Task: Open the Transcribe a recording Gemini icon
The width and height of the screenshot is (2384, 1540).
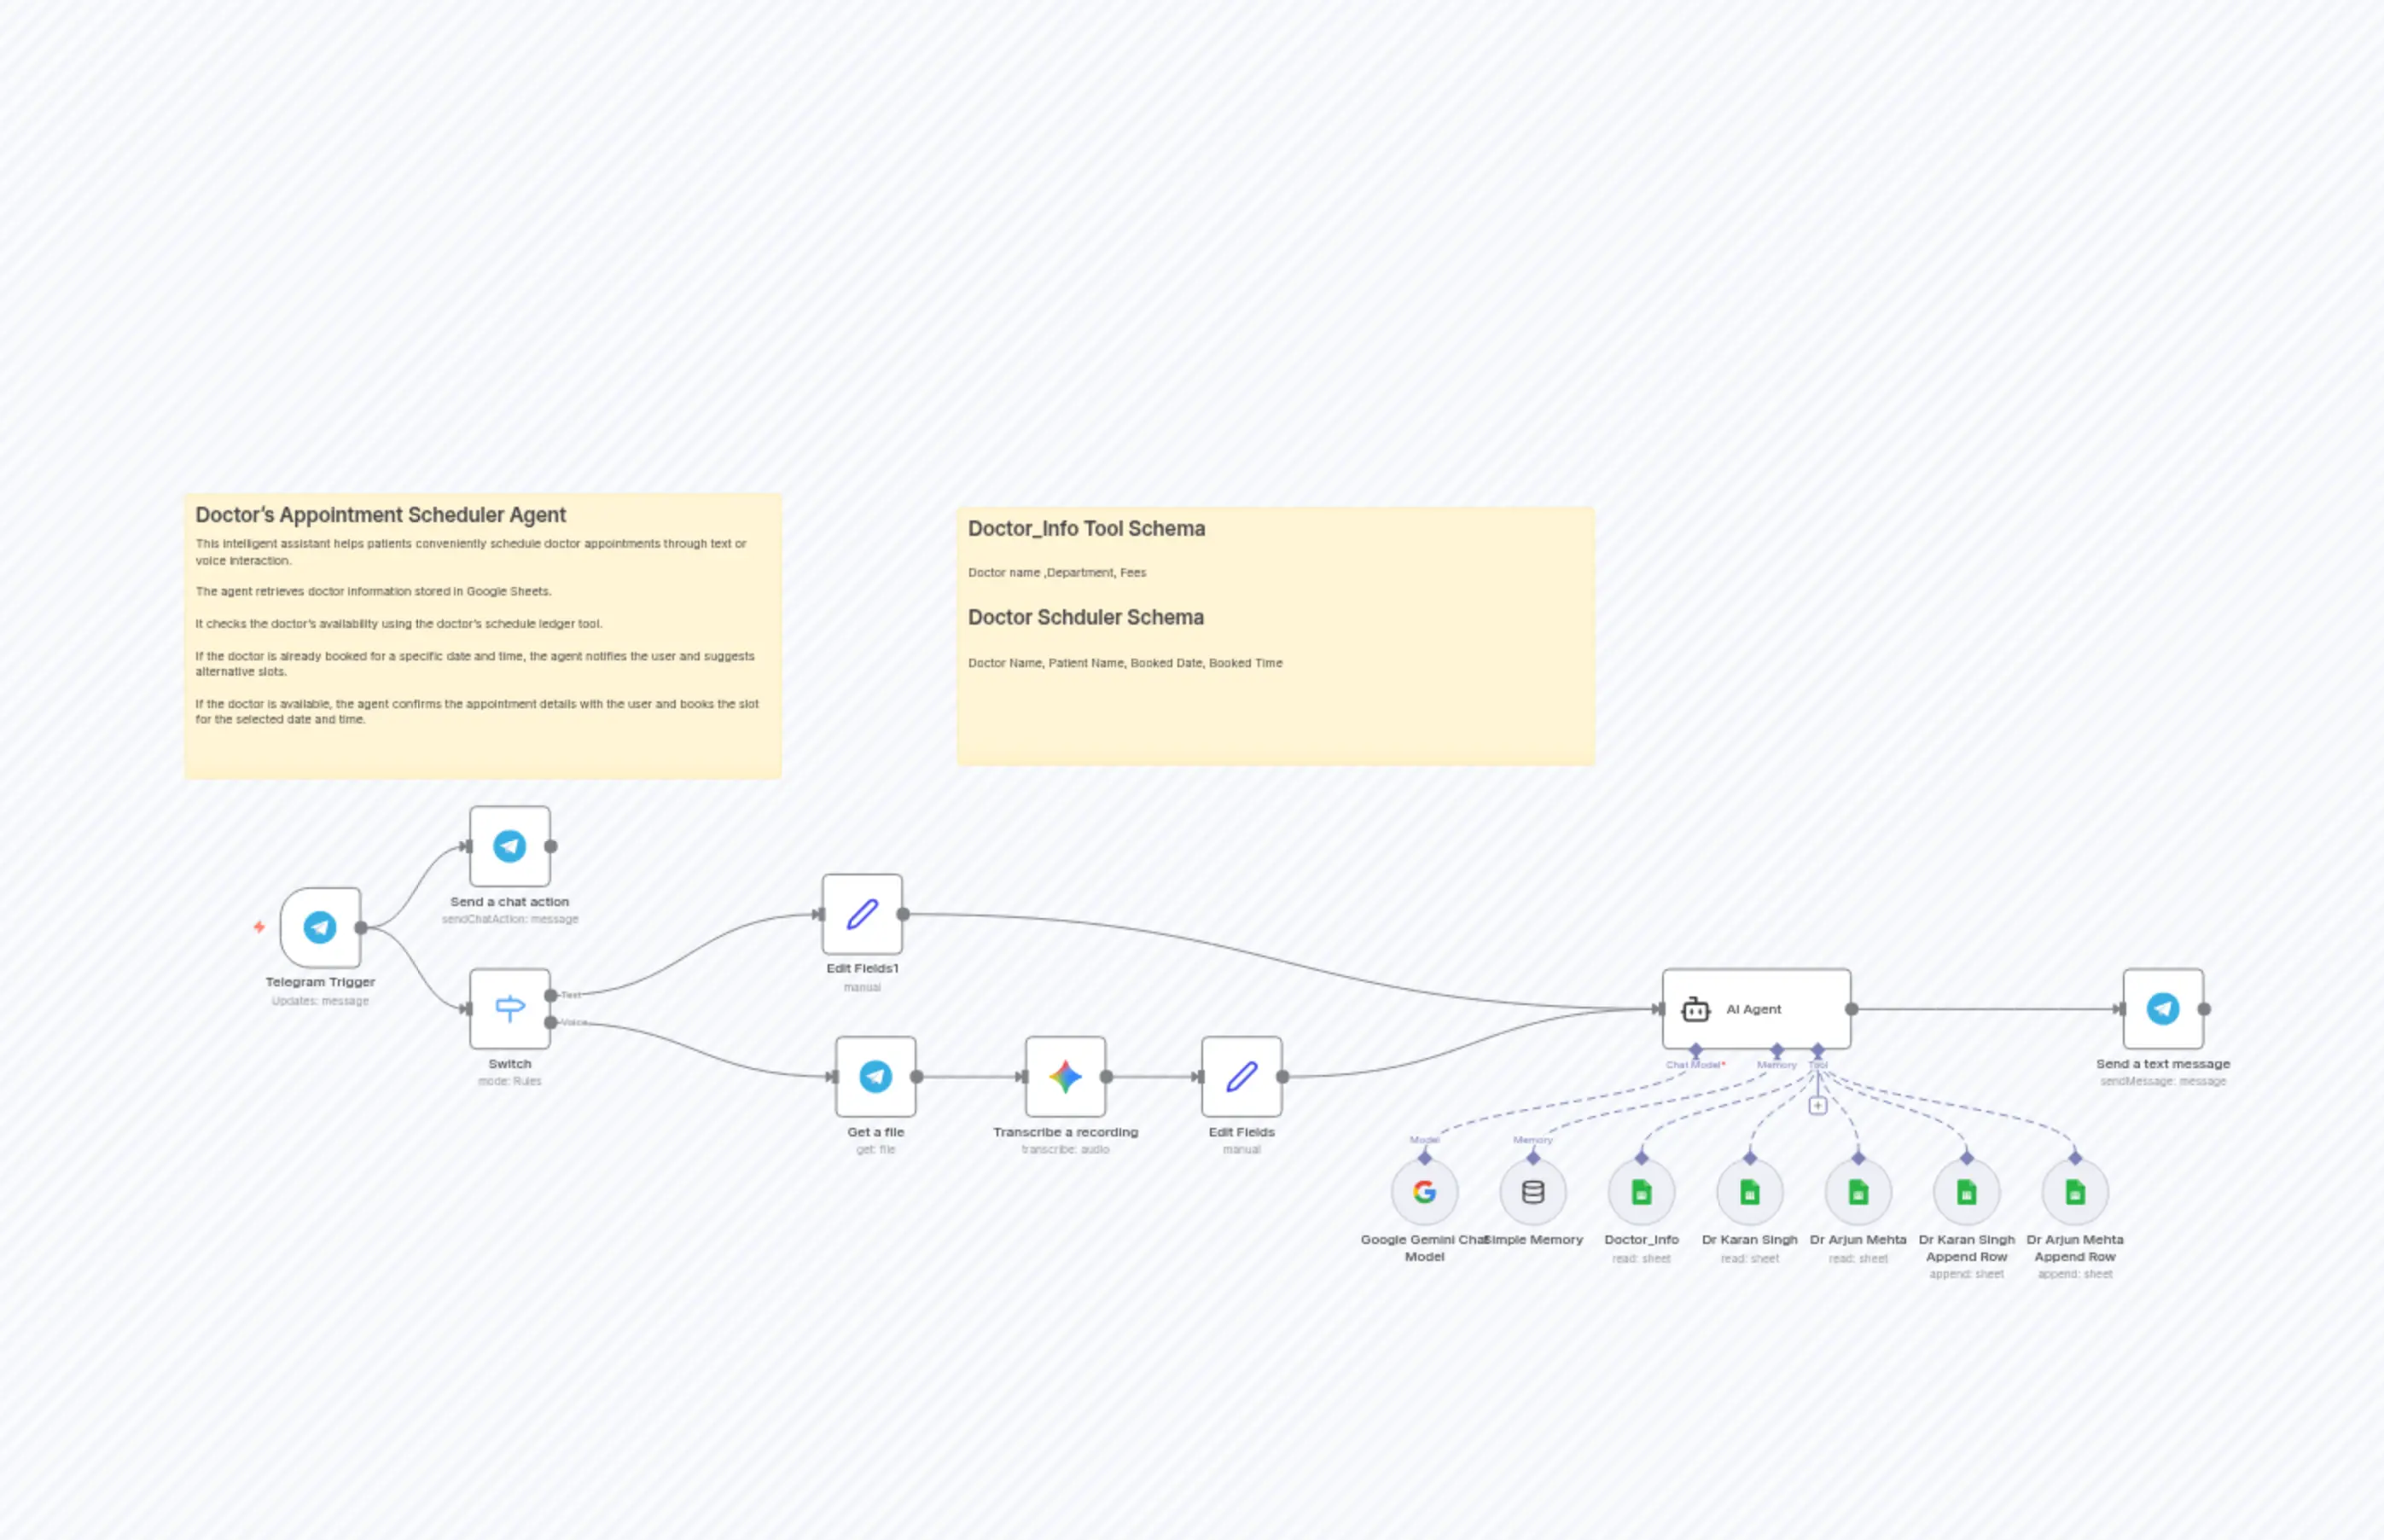Action: click(x=1065, y=1077)
